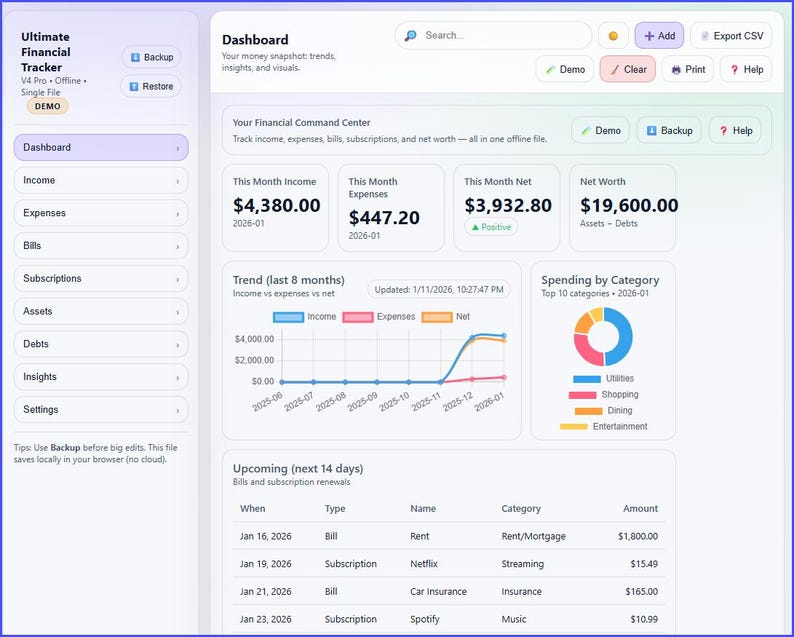Toggle theme with the orange sun icon

coord(613,36)
